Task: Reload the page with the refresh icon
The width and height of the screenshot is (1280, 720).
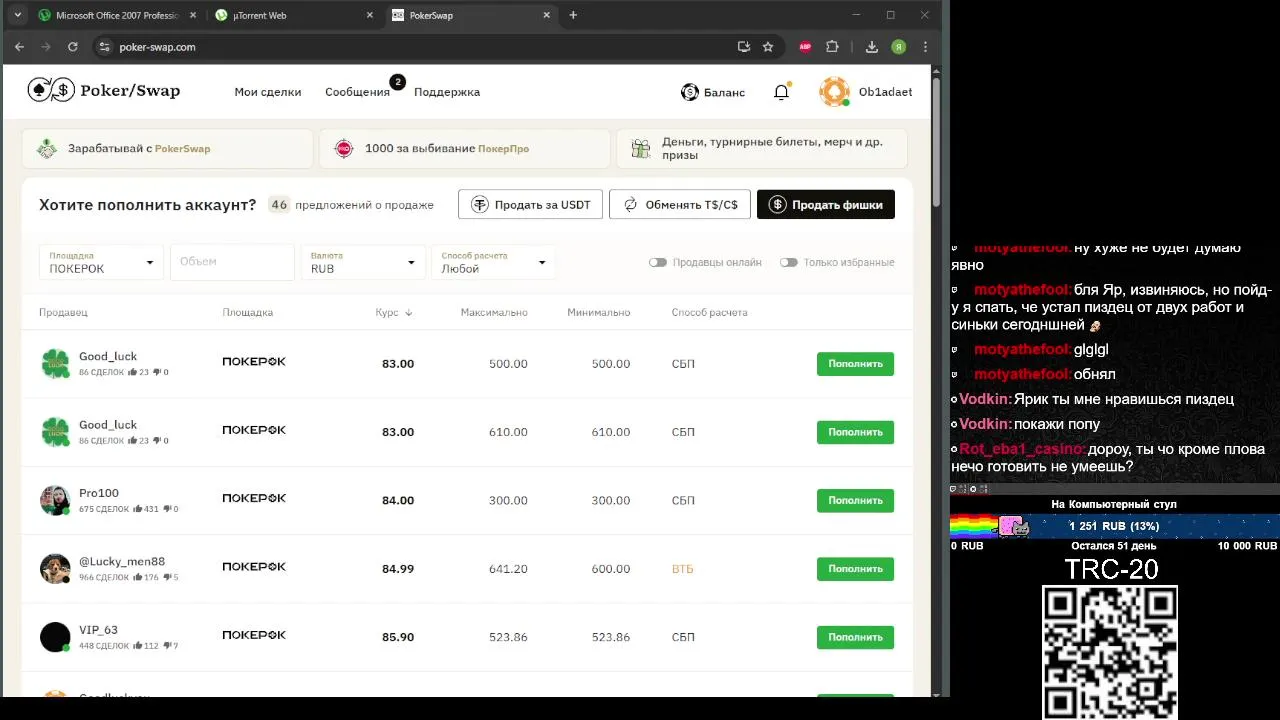Action: [73, 46]
